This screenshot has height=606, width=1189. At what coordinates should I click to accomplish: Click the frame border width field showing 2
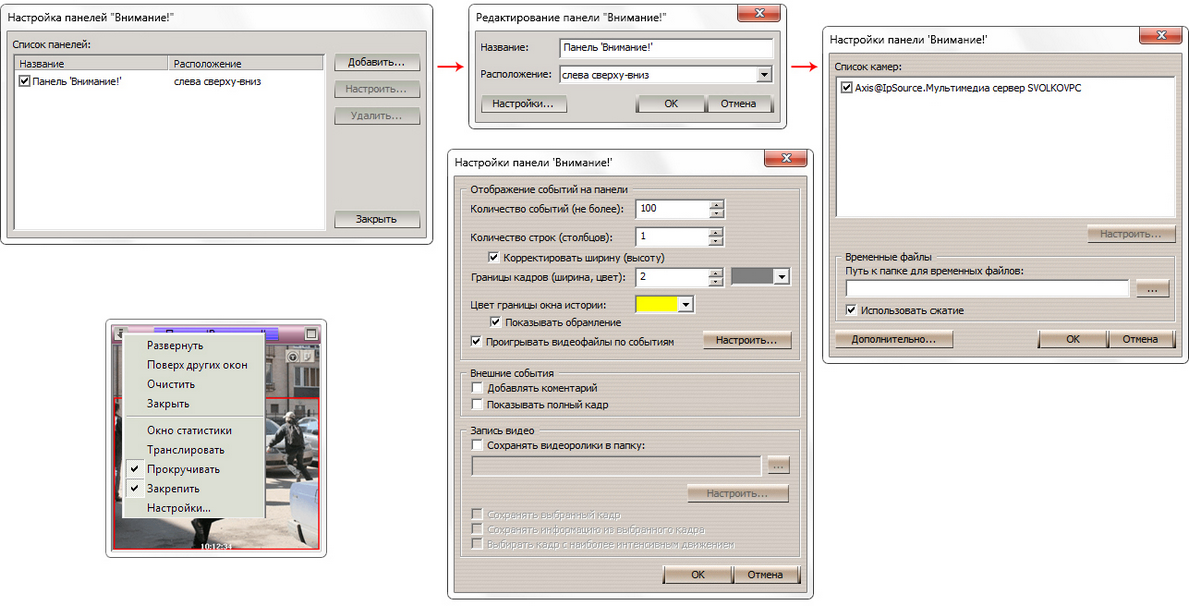point(673,278)
